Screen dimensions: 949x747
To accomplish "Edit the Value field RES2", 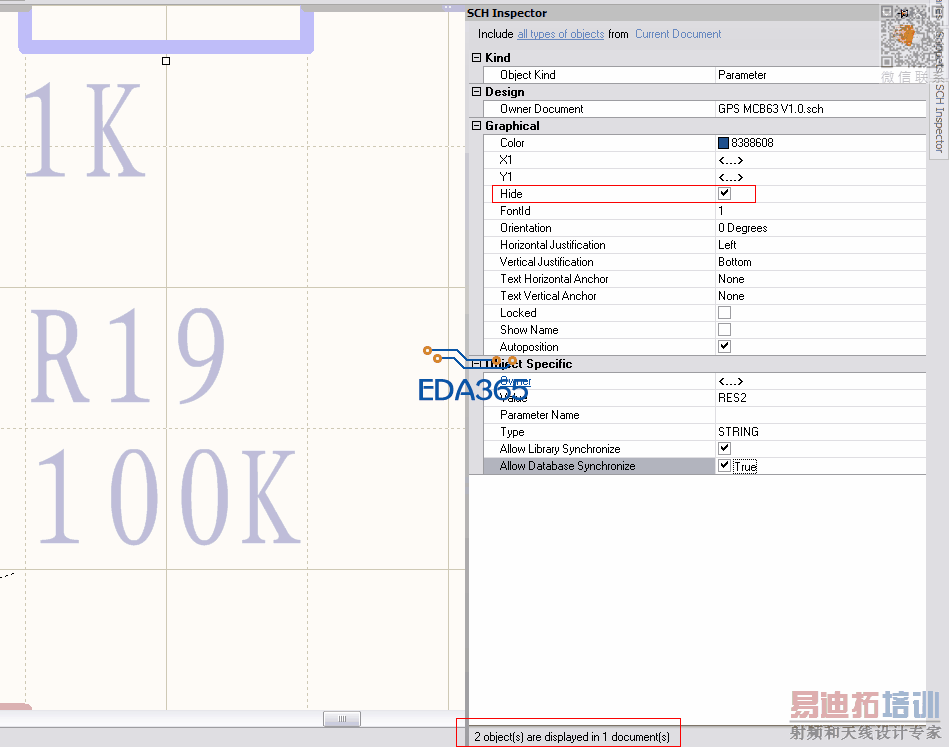I will [820, 398].
